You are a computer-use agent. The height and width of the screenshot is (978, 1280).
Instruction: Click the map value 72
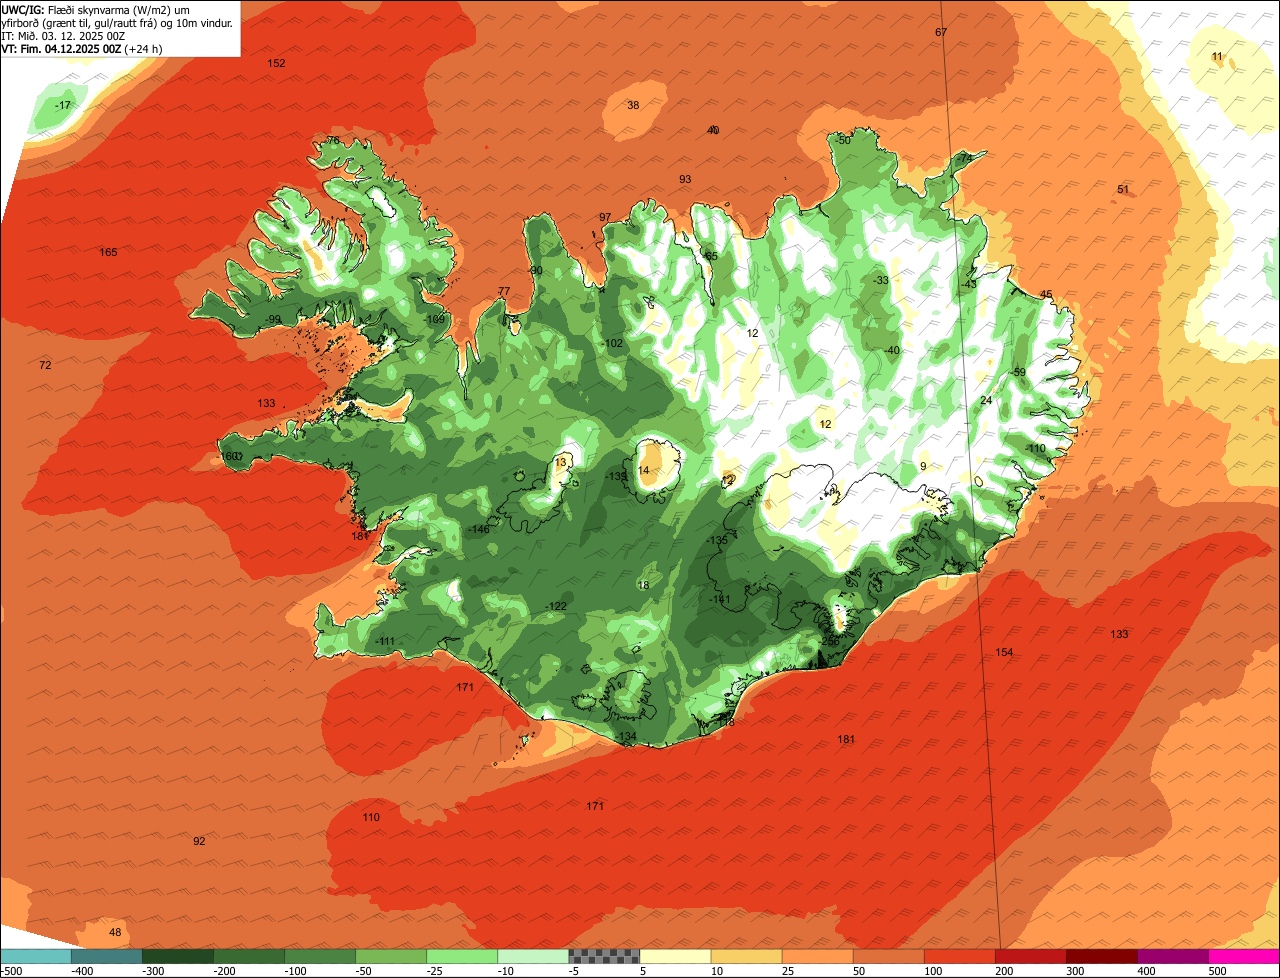45,365
